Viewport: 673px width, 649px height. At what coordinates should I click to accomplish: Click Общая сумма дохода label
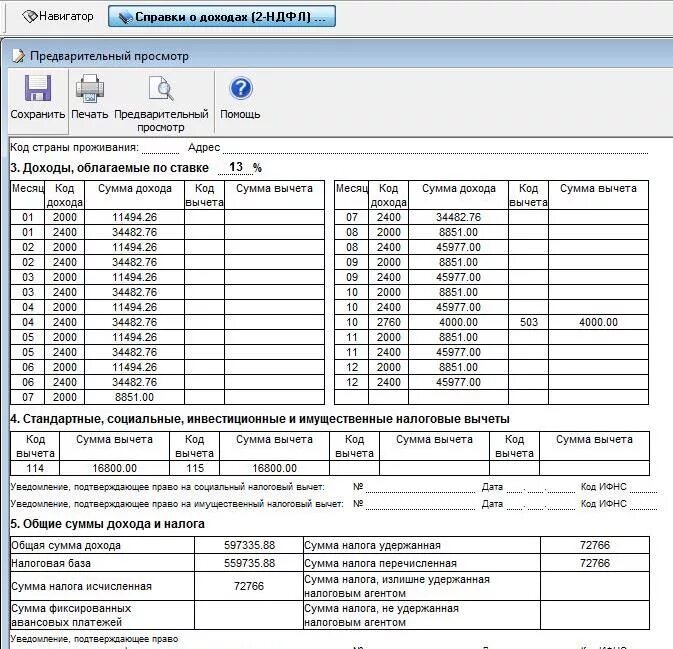66,546
